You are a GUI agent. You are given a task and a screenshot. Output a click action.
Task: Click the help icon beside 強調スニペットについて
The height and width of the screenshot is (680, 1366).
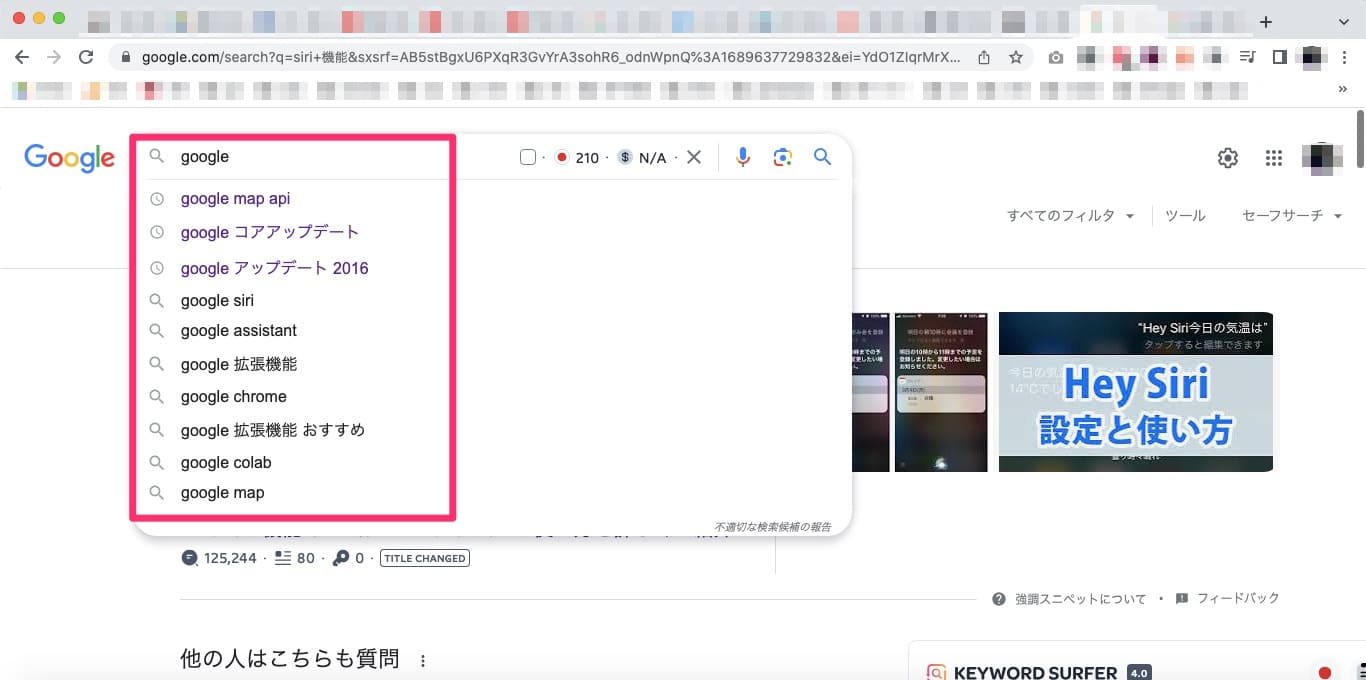pos(999,599)
